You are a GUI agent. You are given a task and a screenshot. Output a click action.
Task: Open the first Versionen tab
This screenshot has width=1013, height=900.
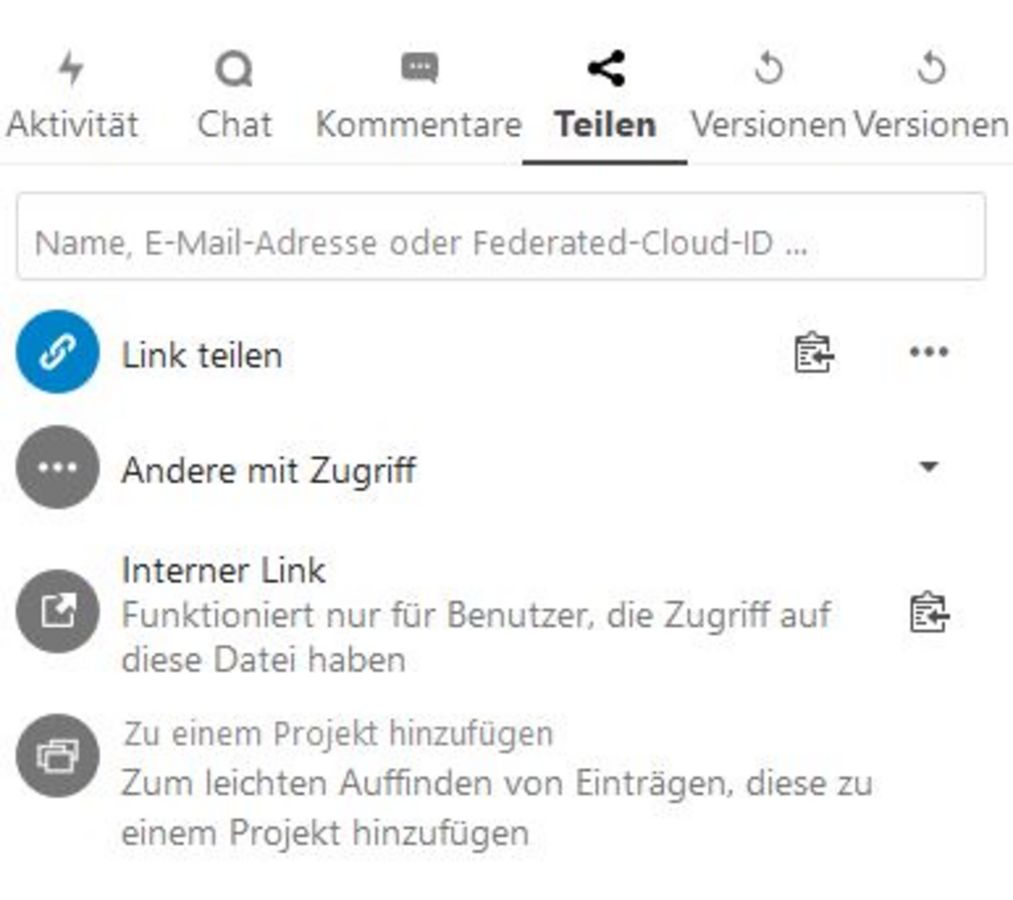[769, 97]
